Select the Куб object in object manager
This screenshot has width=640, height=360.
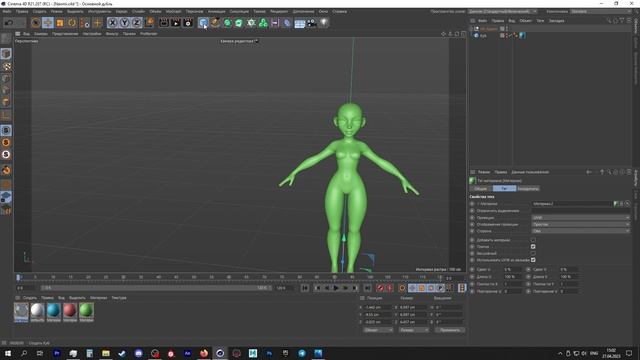(x=483, y=36)
